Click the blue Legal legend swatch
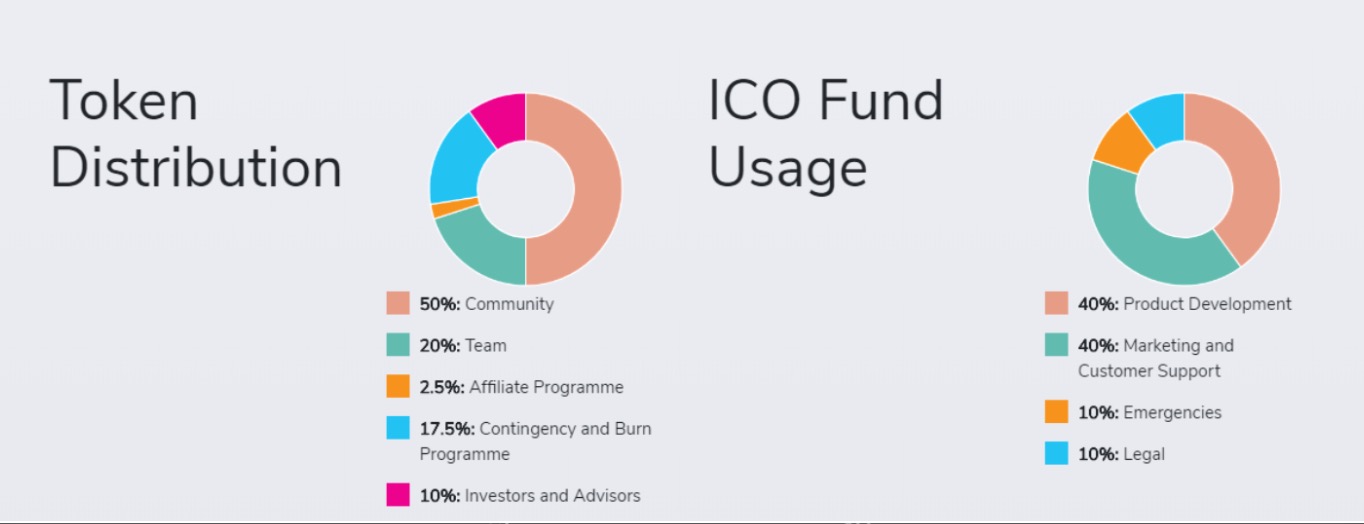Viewport: 1364px width, 524px height. pos(1056,453)
